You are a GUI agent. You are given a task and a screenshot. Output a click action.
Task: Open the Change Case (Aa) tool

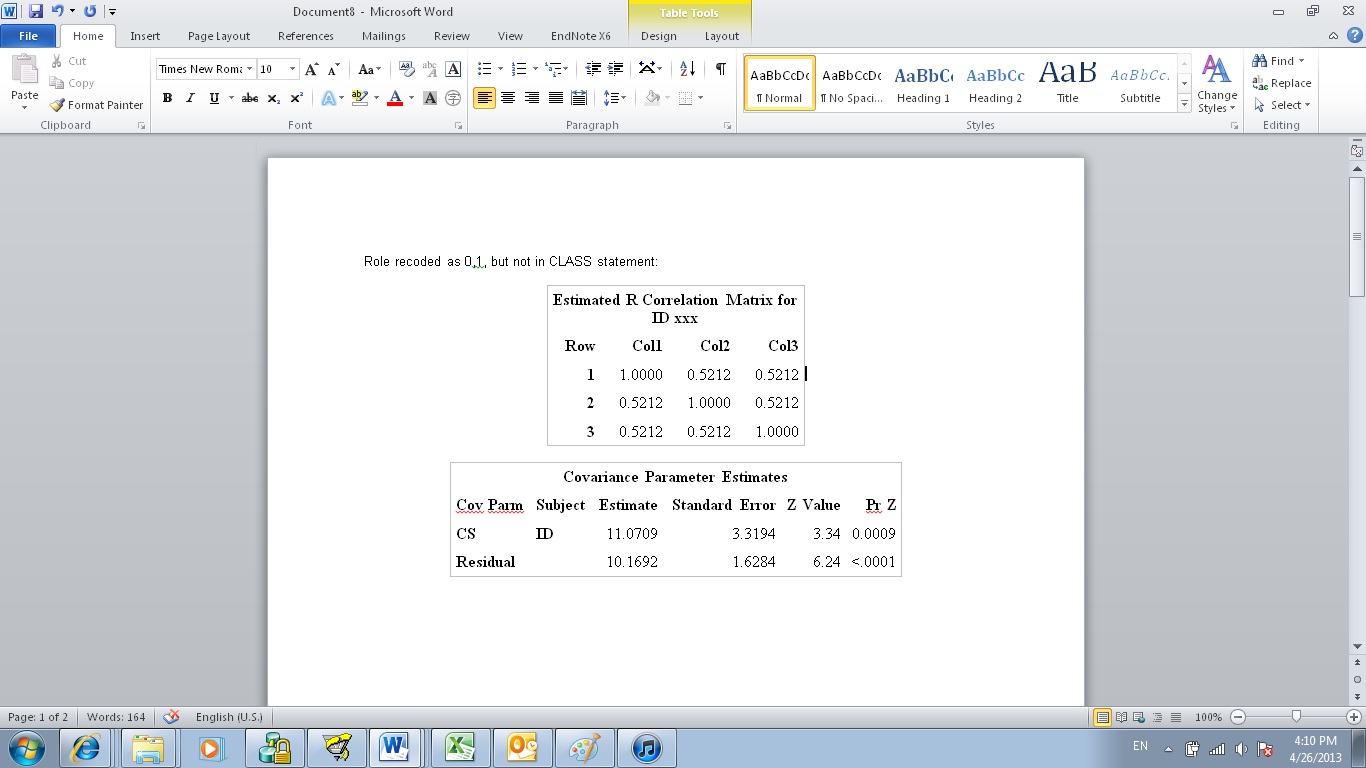point(366,68)
